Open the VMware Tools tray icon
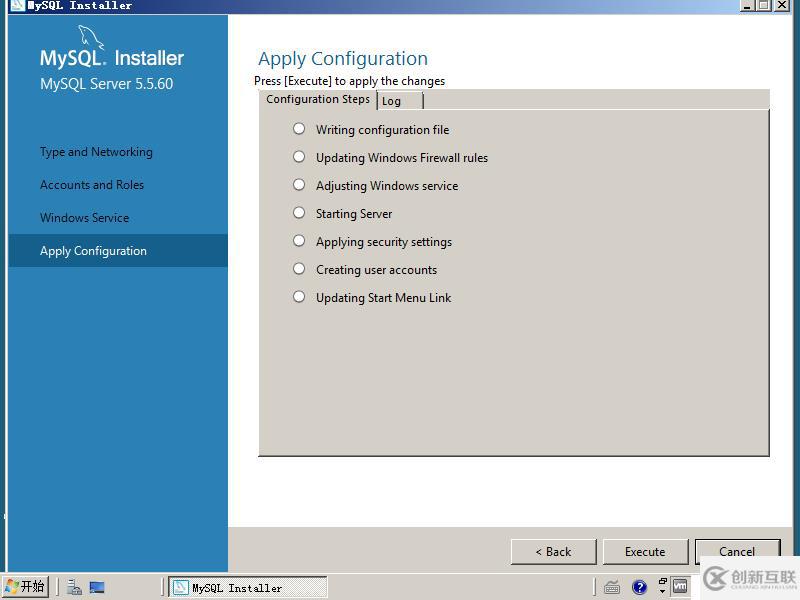800x600 pixels. 680,586
